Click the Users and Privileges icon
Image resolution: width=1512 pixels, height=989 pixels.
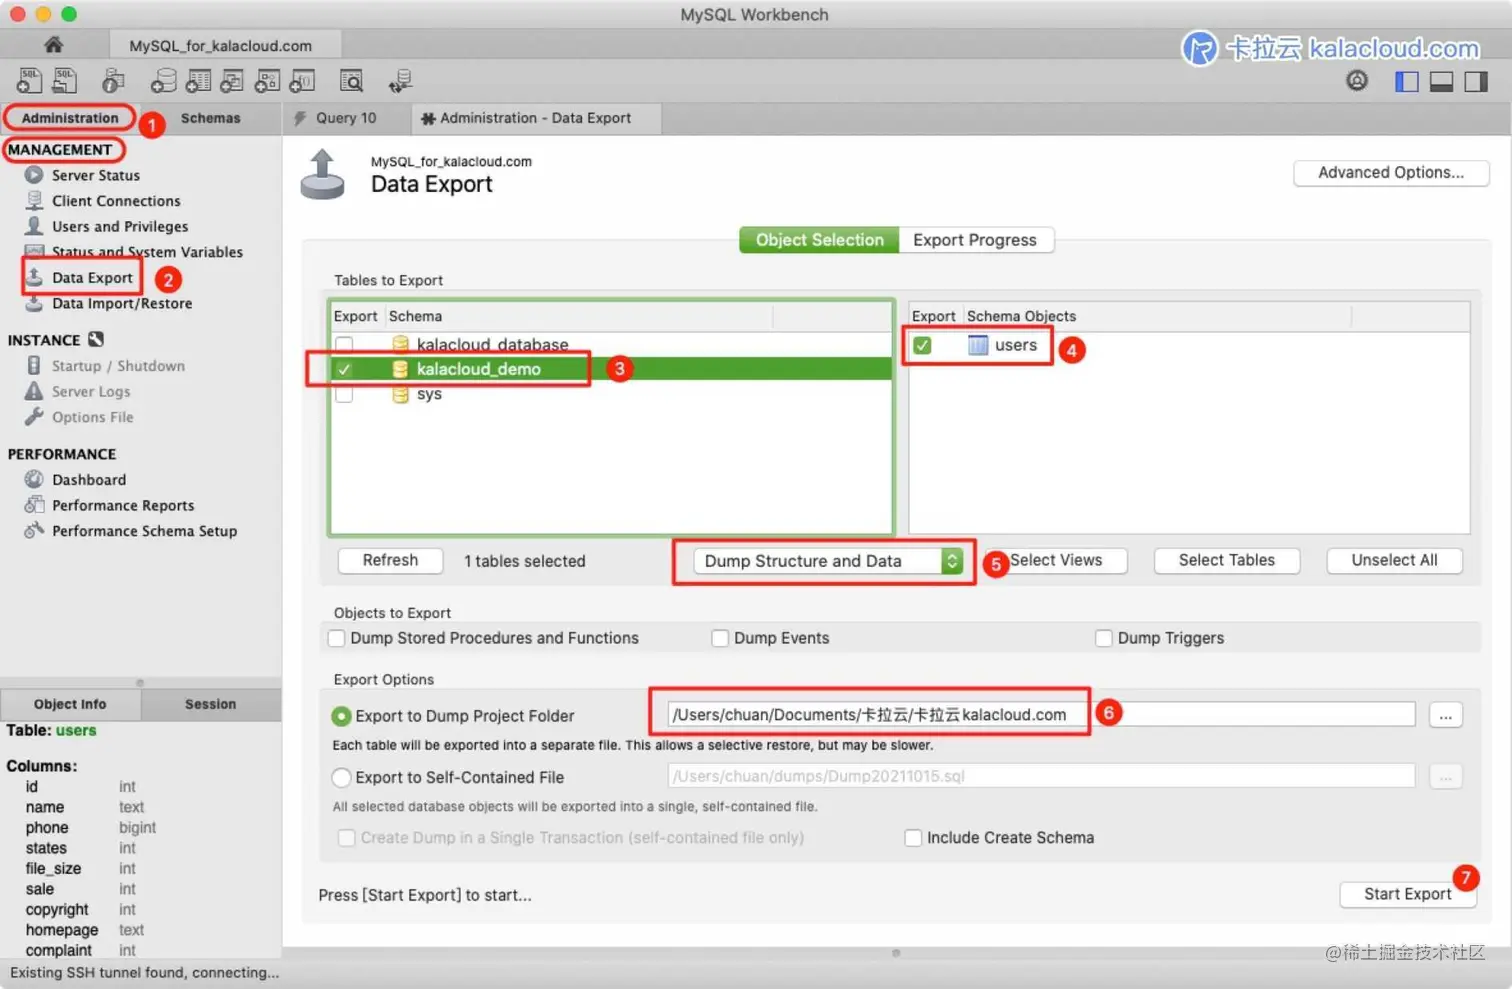34,226
